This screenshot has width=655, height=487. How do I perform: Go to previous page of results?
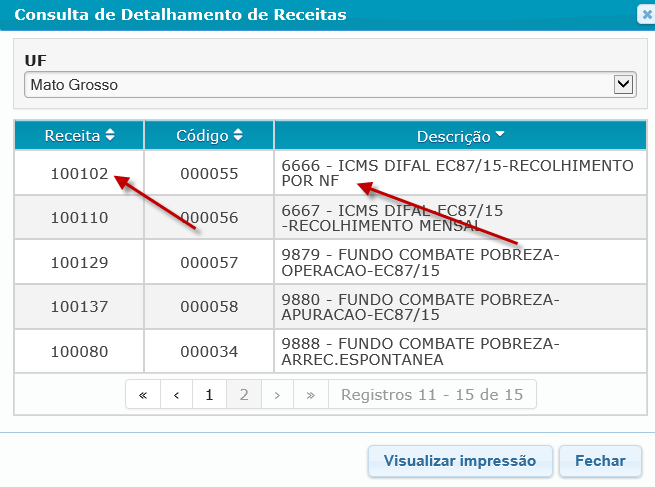(176, 394)
